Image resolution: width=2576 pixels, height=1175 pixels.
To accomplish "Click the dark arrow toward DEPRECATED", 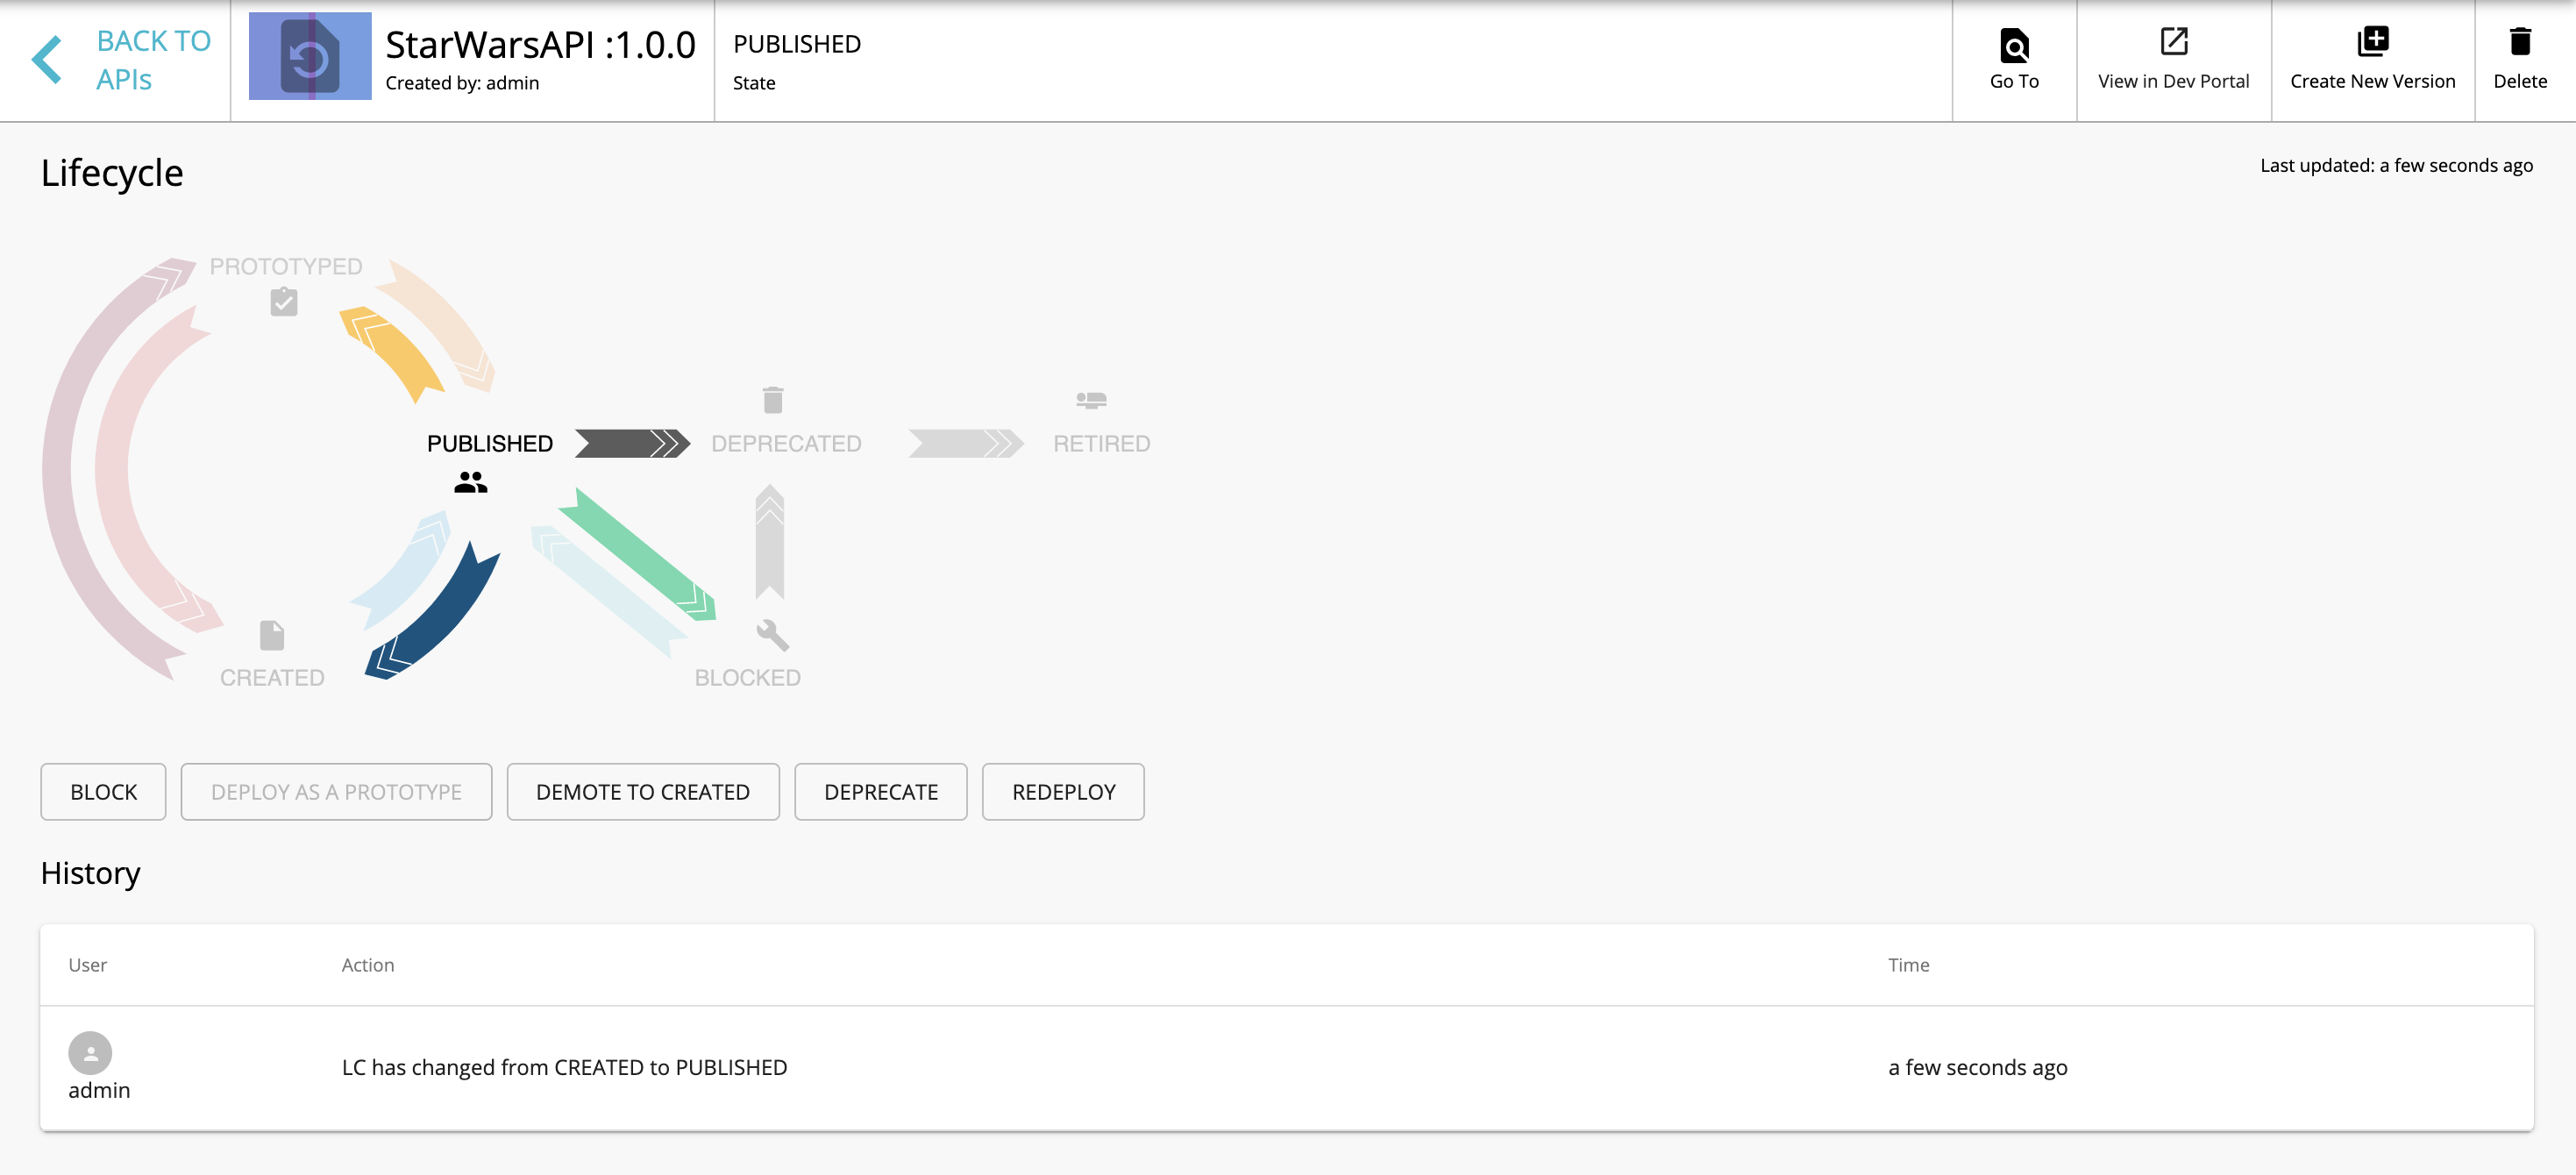I will click(632, 443).
